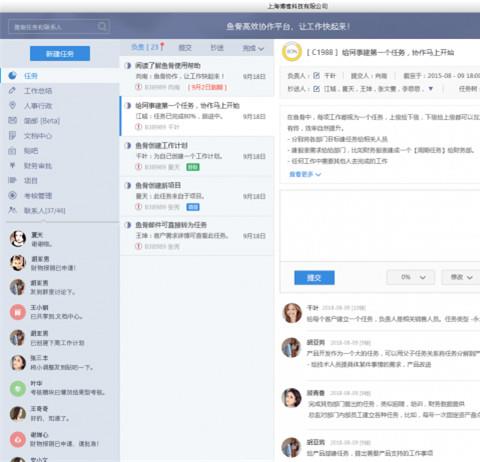Open 夏天's avatar in the contact list
The width and height of the screenshot is (480, 462).
coord(18,239)
